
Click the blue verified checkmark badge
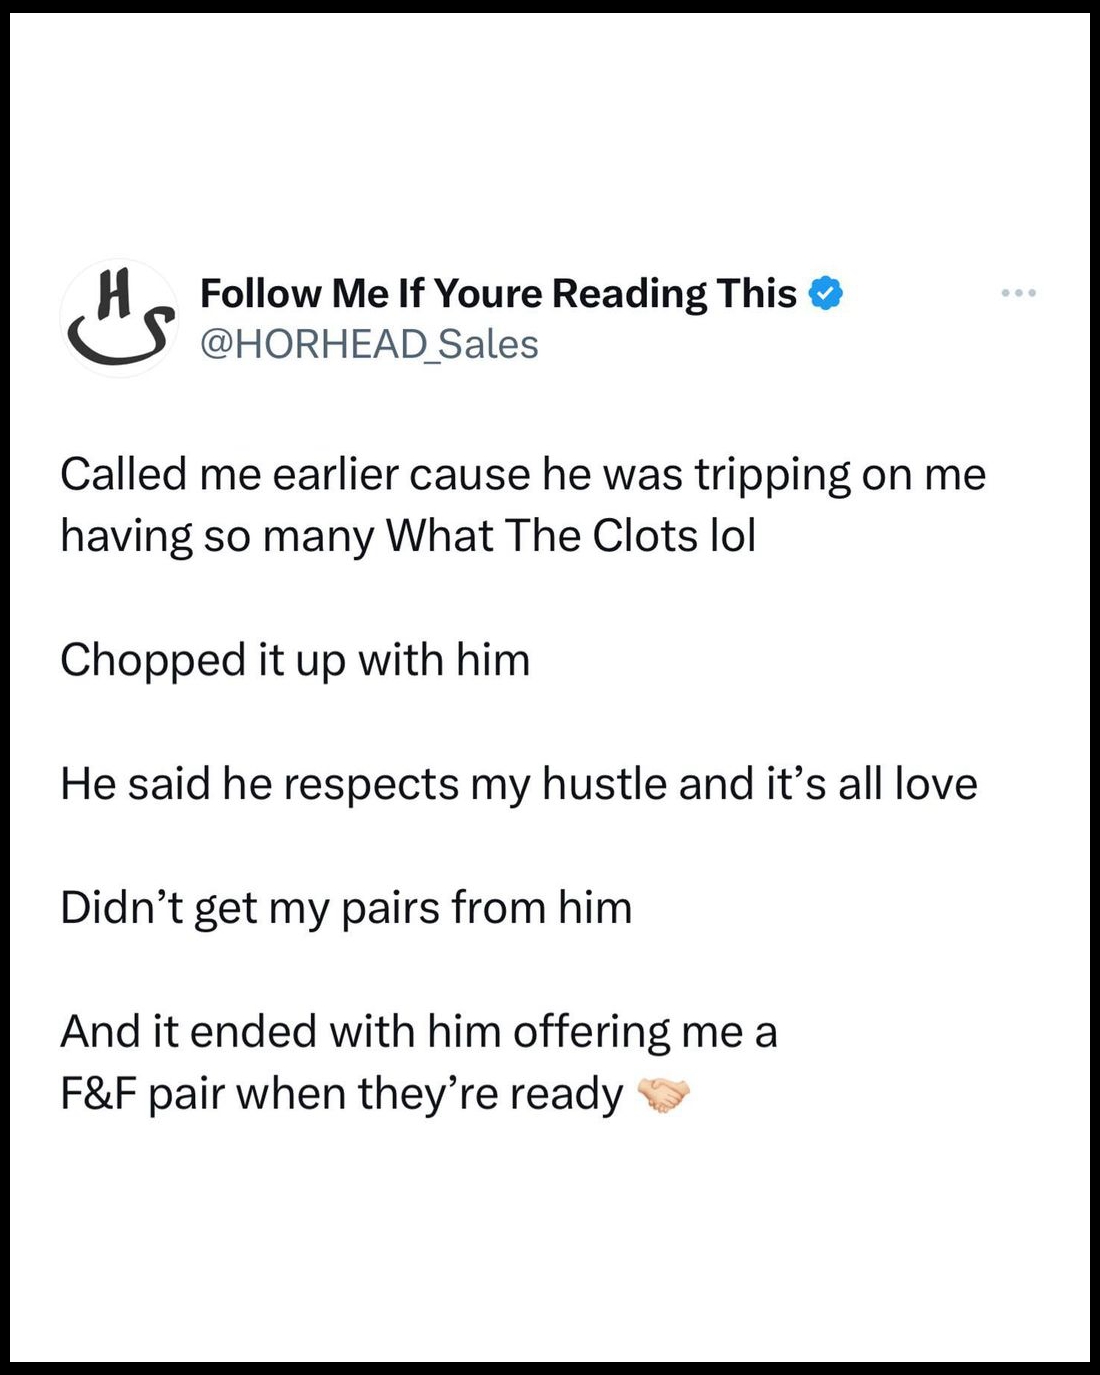point(825,294)
